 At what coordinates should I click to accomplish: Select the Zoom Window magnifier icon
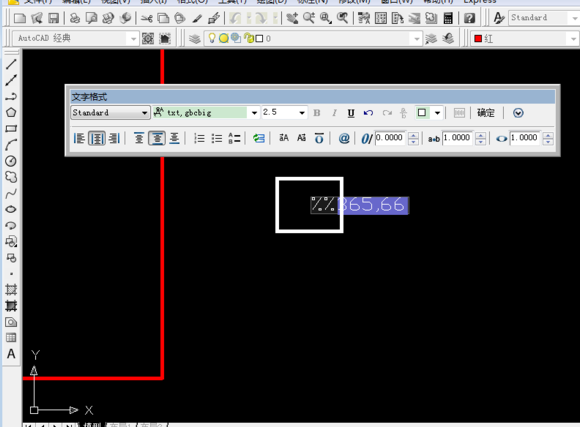coord(326,18)
